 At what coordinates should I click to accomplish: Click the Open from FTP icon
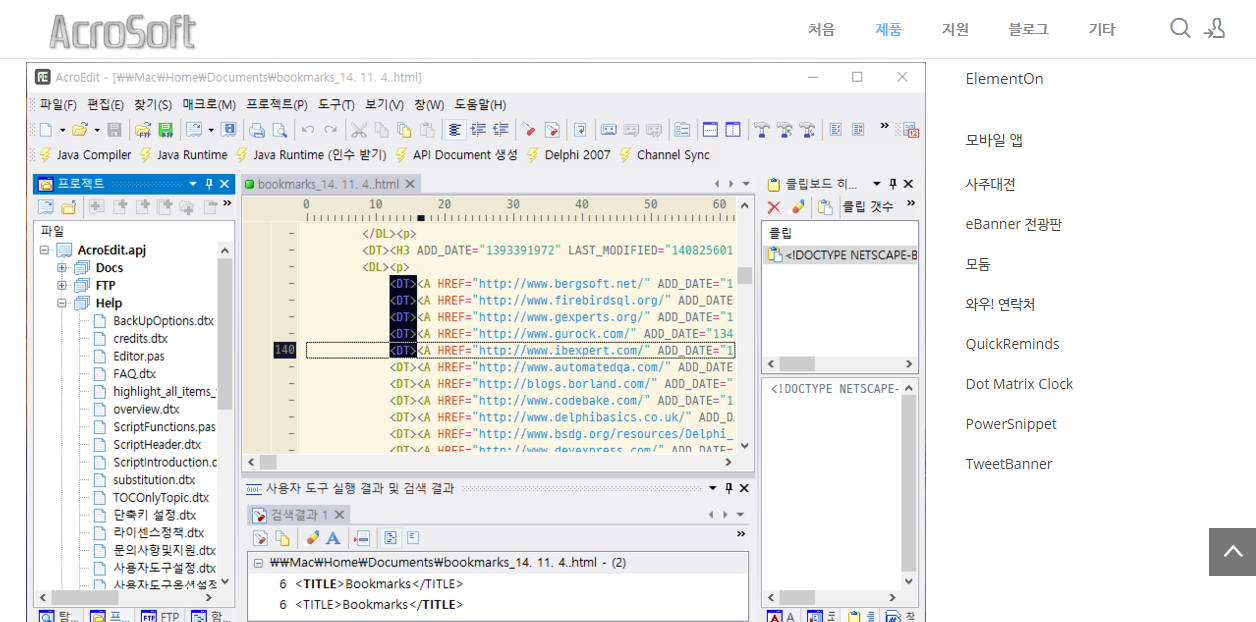(143, 130)
